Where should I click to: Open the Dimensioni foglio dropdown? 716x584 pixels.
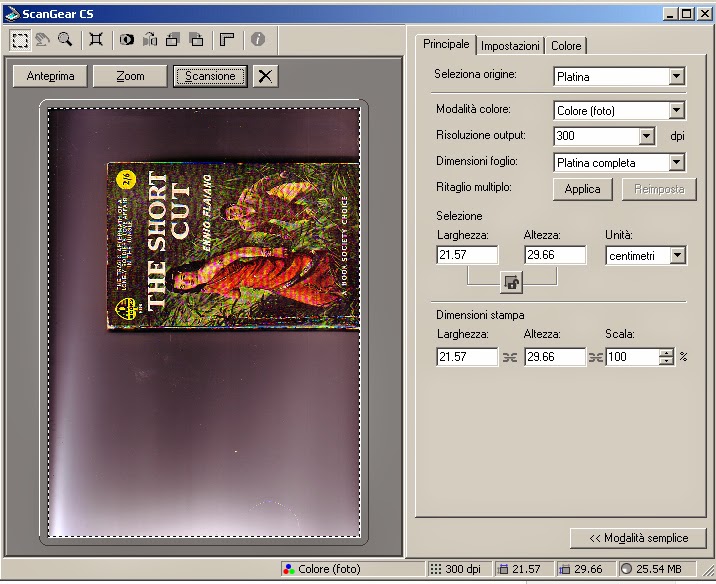coord(677,162)
